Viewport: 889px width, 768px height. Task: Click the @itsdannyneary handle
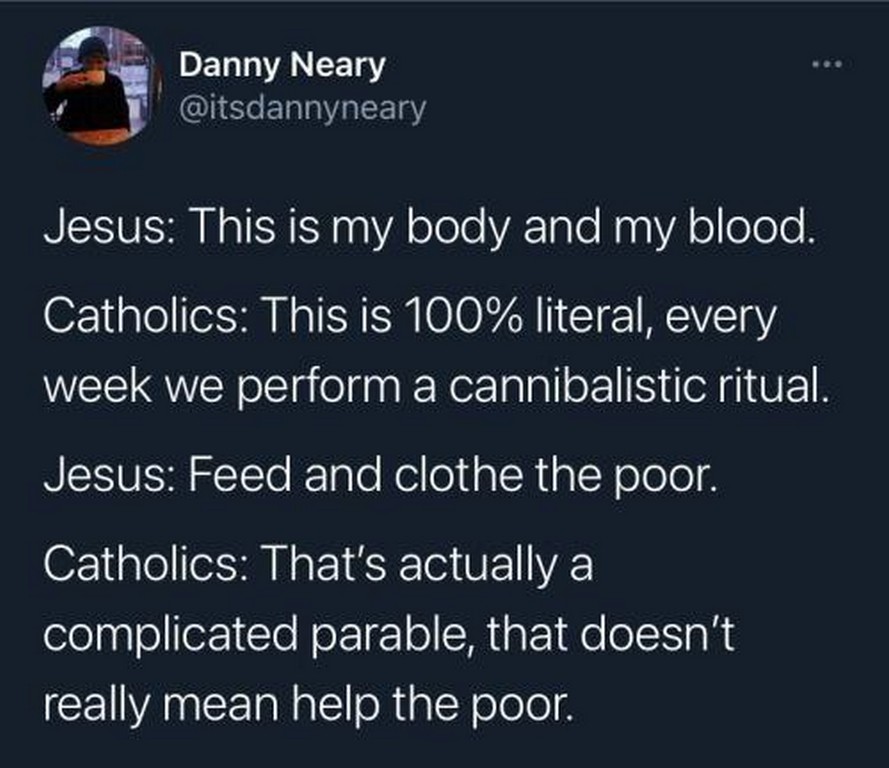click(303, 104)
